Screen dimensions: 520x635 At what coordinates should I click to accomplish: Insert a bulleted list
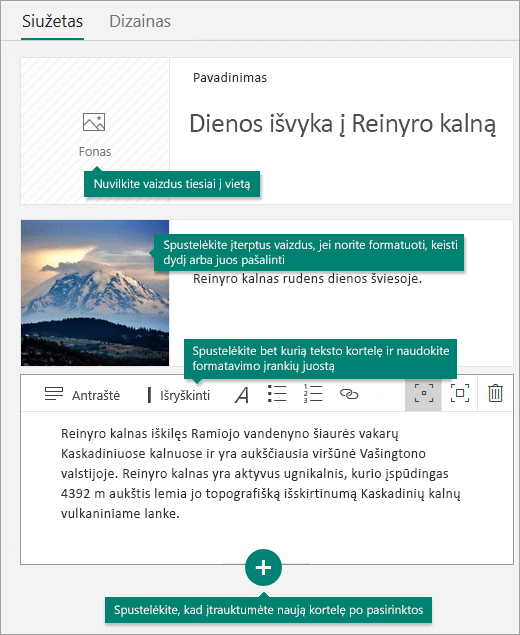[277, 394]
